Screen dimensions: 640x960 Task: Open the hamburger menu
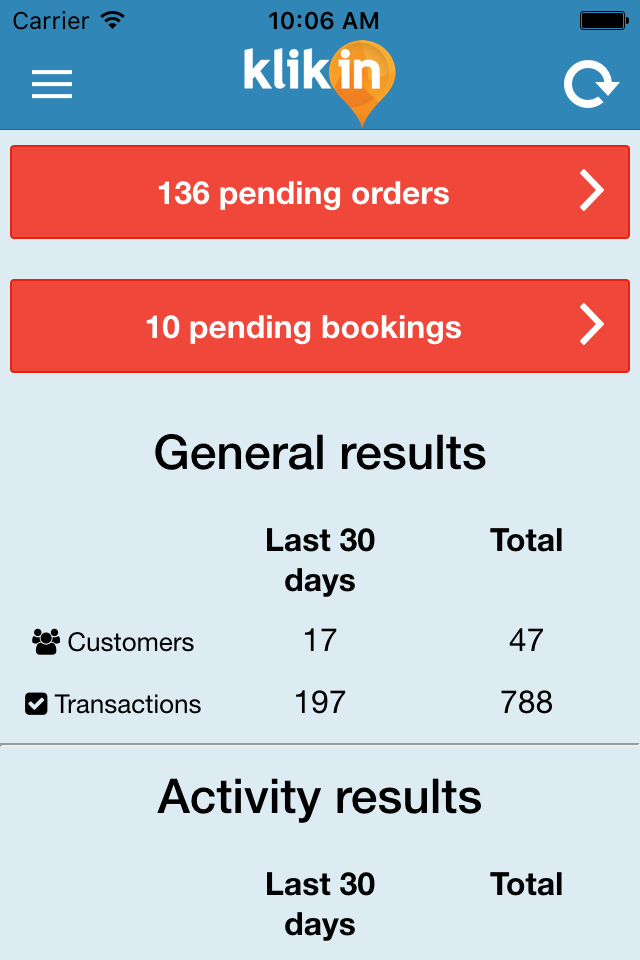pos(52,84)
